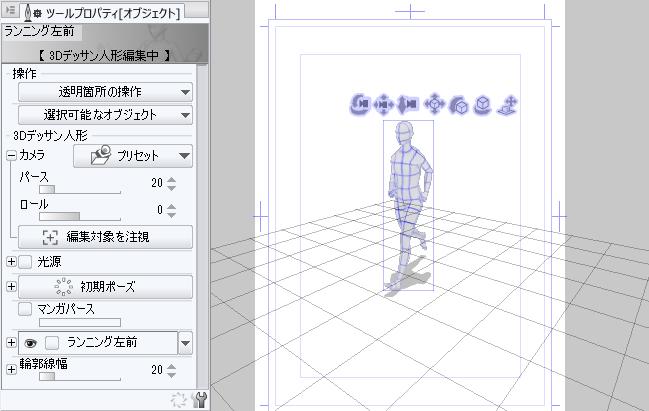Toggle the 光源 checkbox
The height and width of the screenshot is (411, 649).
(25, 262)
